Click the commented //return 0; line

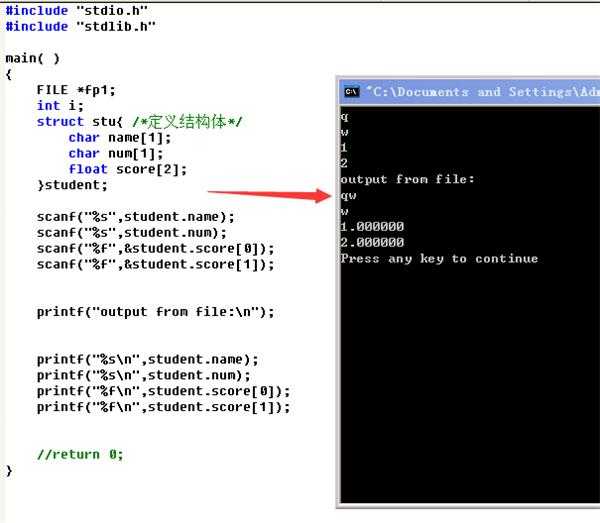[x=80, y=454]
